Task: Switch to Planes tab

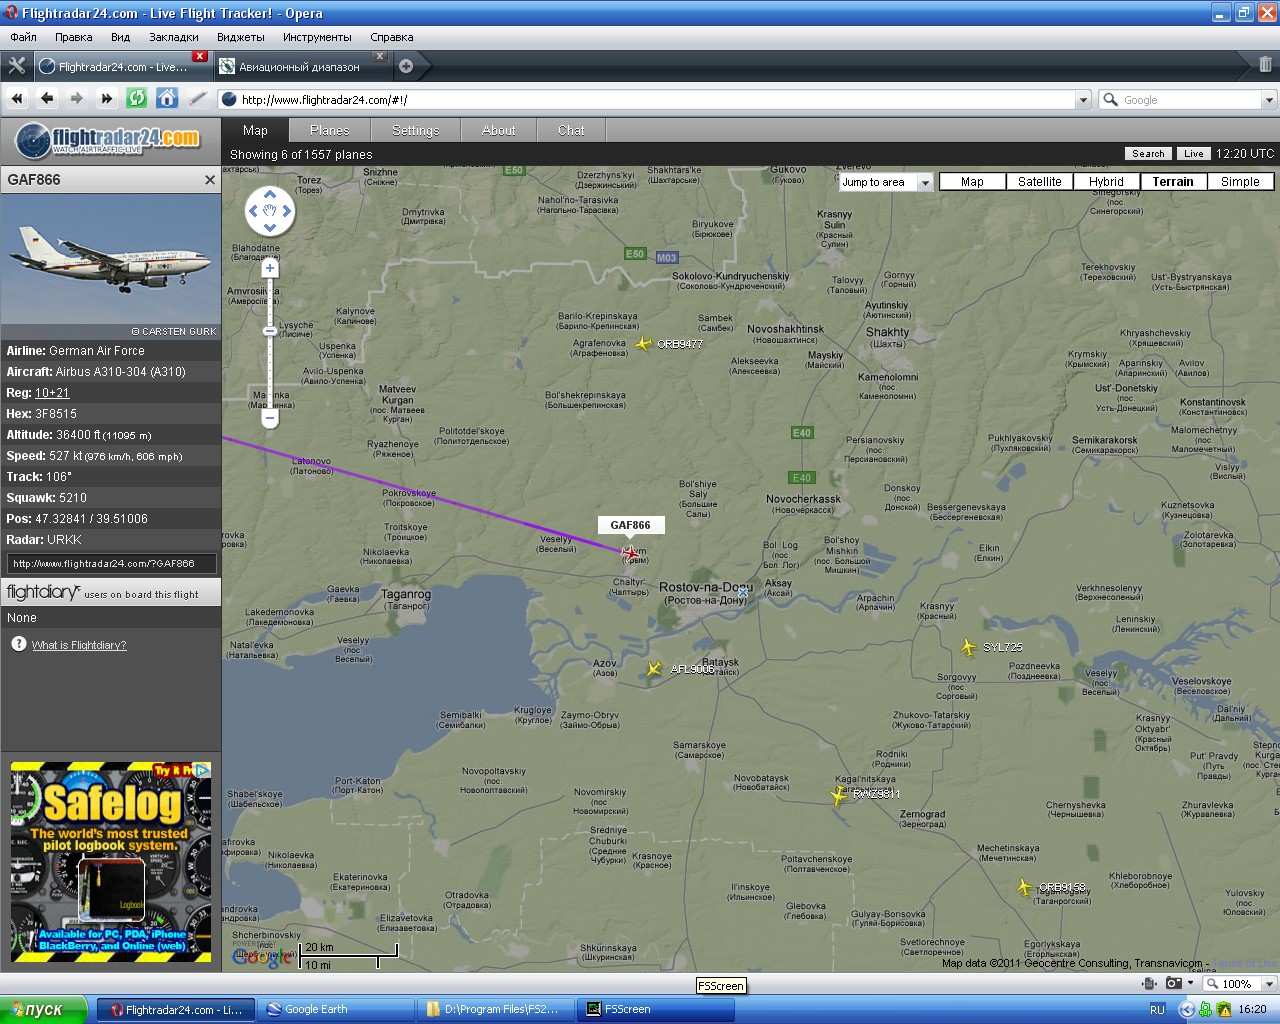Action: [x=330, y=130]
